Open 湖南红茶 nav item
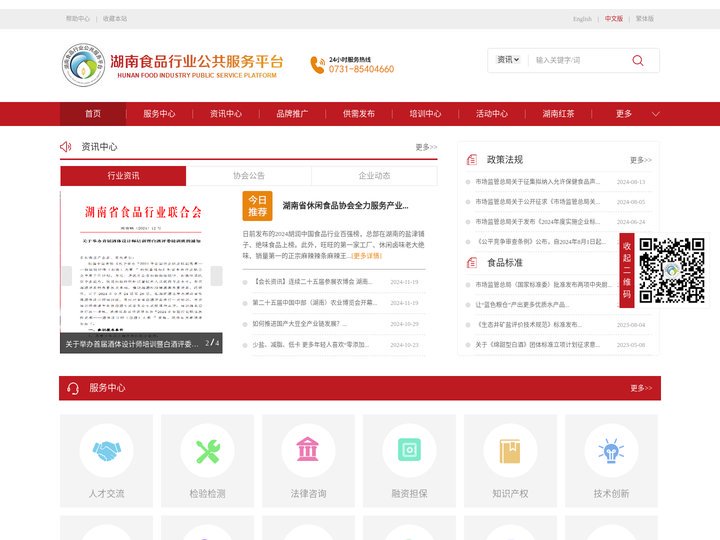The width and height of the screenshot is (720, 540). (558, 113)
